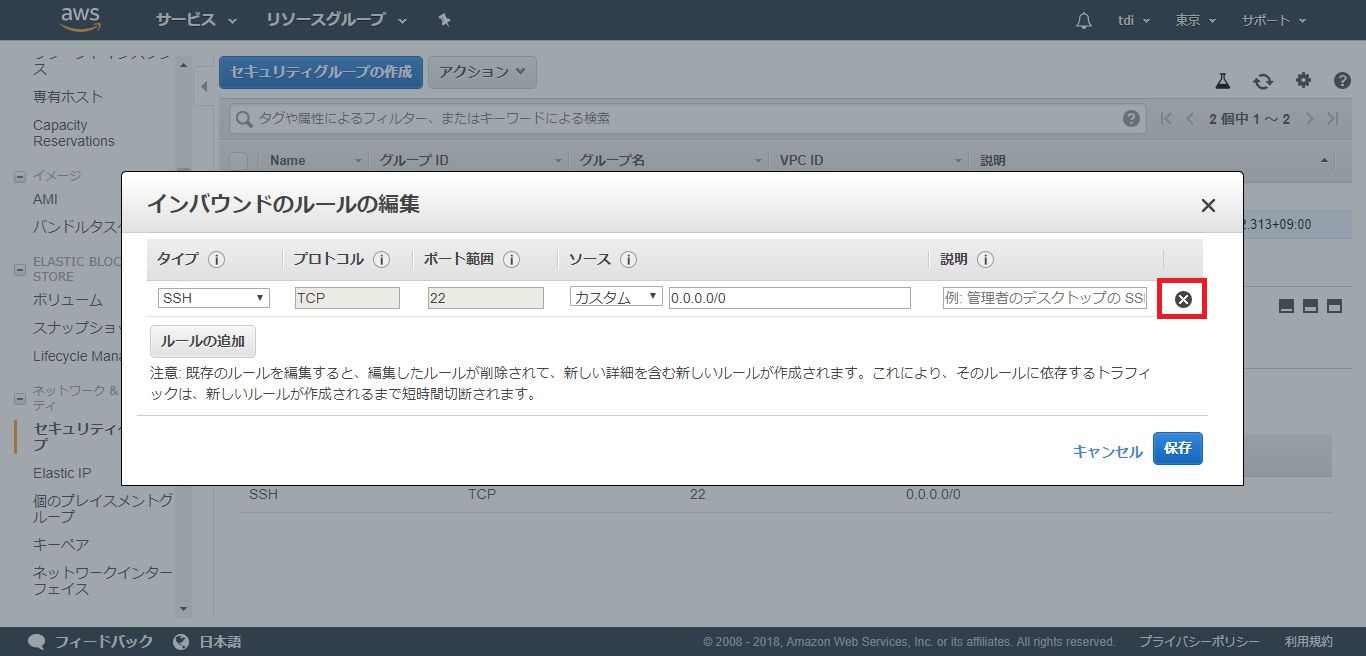Toggle the select-all checkbox in table header

(x=239, y=160)
